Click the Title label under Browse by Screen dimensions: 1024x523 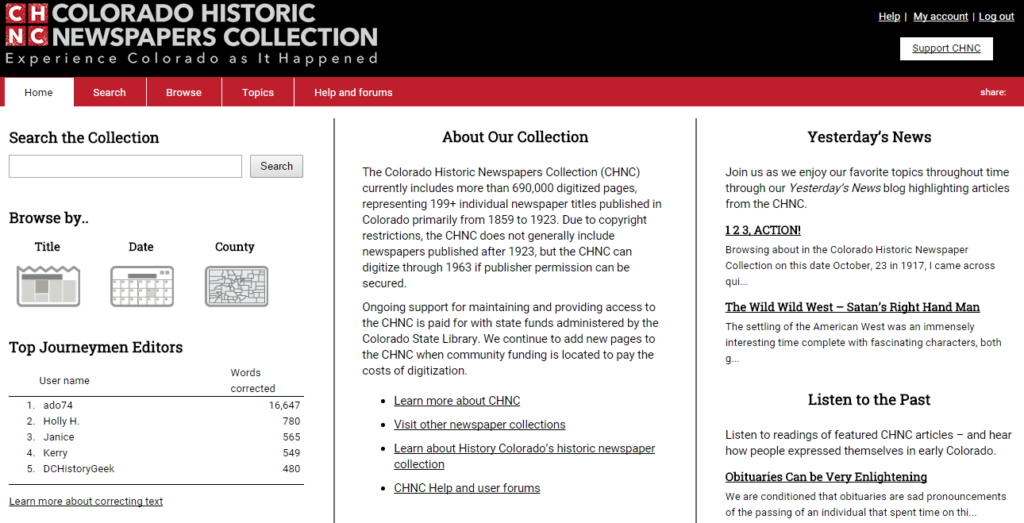tap(48, 247)
